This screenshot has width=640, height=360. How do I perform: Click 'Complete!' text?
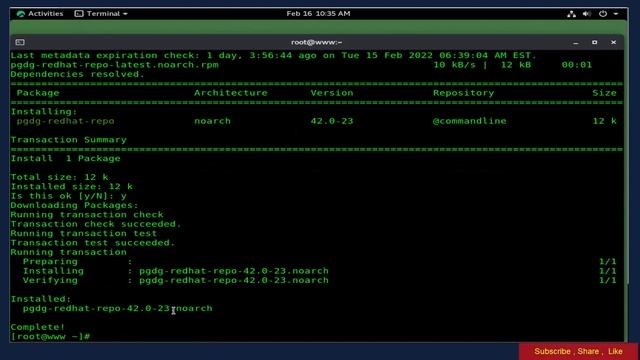click(38, 327)
